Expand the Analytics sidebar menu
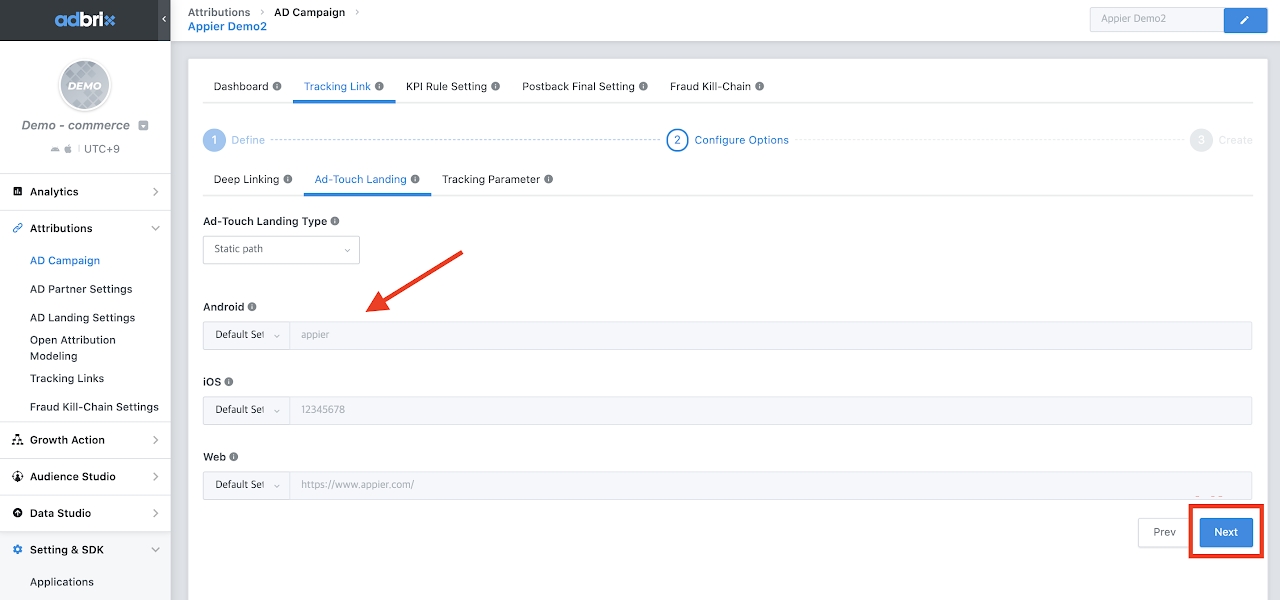1280x600 pixels. coord(85,192)
